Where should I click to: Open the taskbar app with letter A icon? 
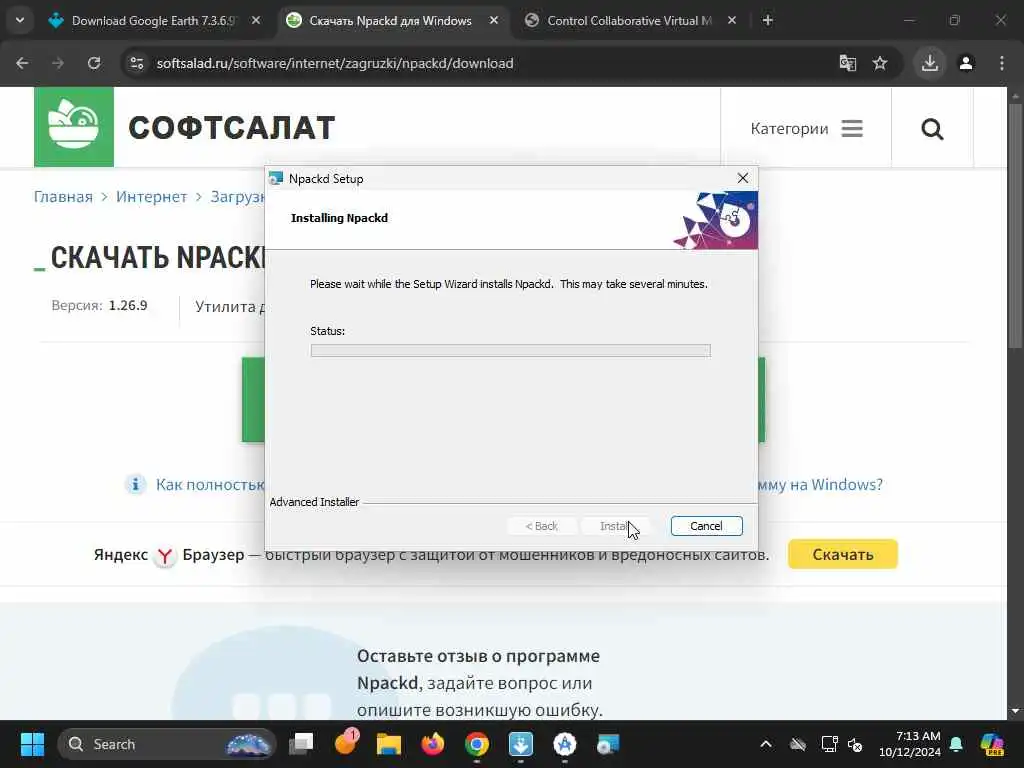coord(564,744)
